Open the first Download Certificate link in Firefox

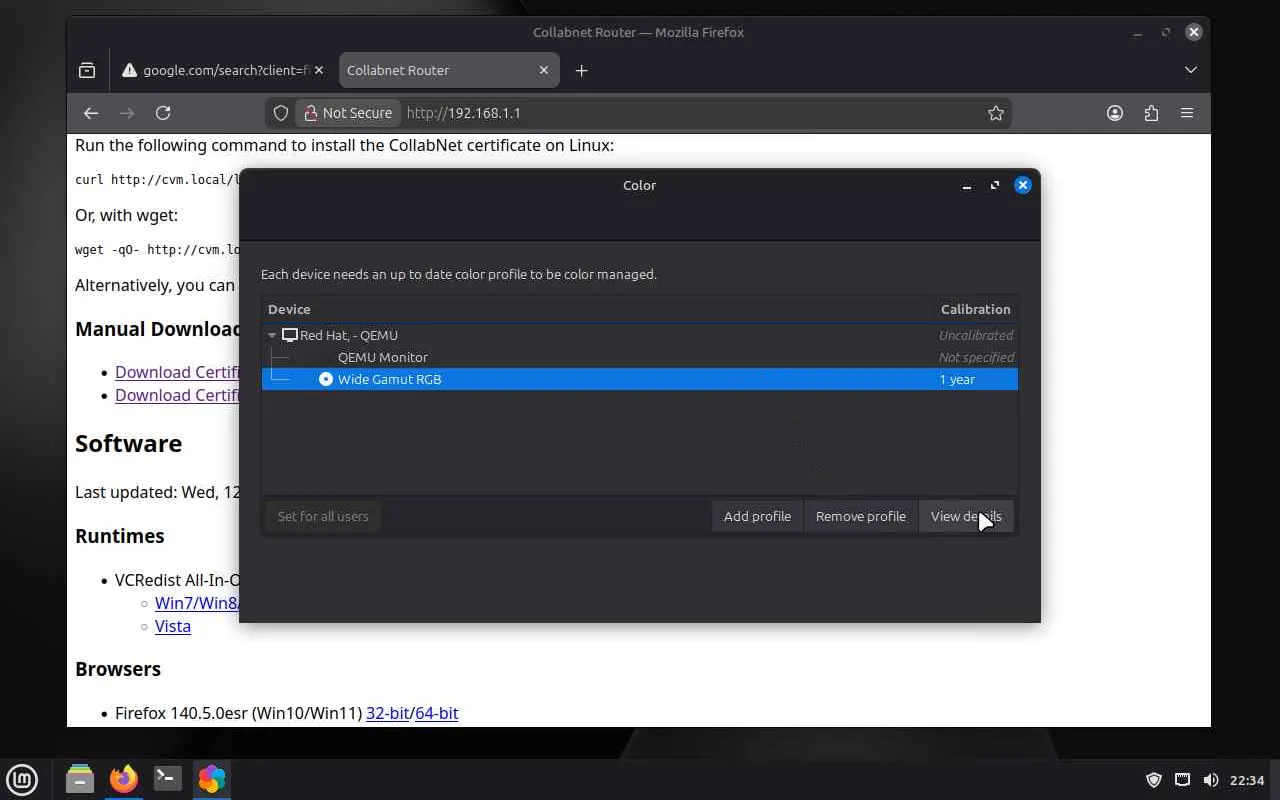tap(177, 372)
